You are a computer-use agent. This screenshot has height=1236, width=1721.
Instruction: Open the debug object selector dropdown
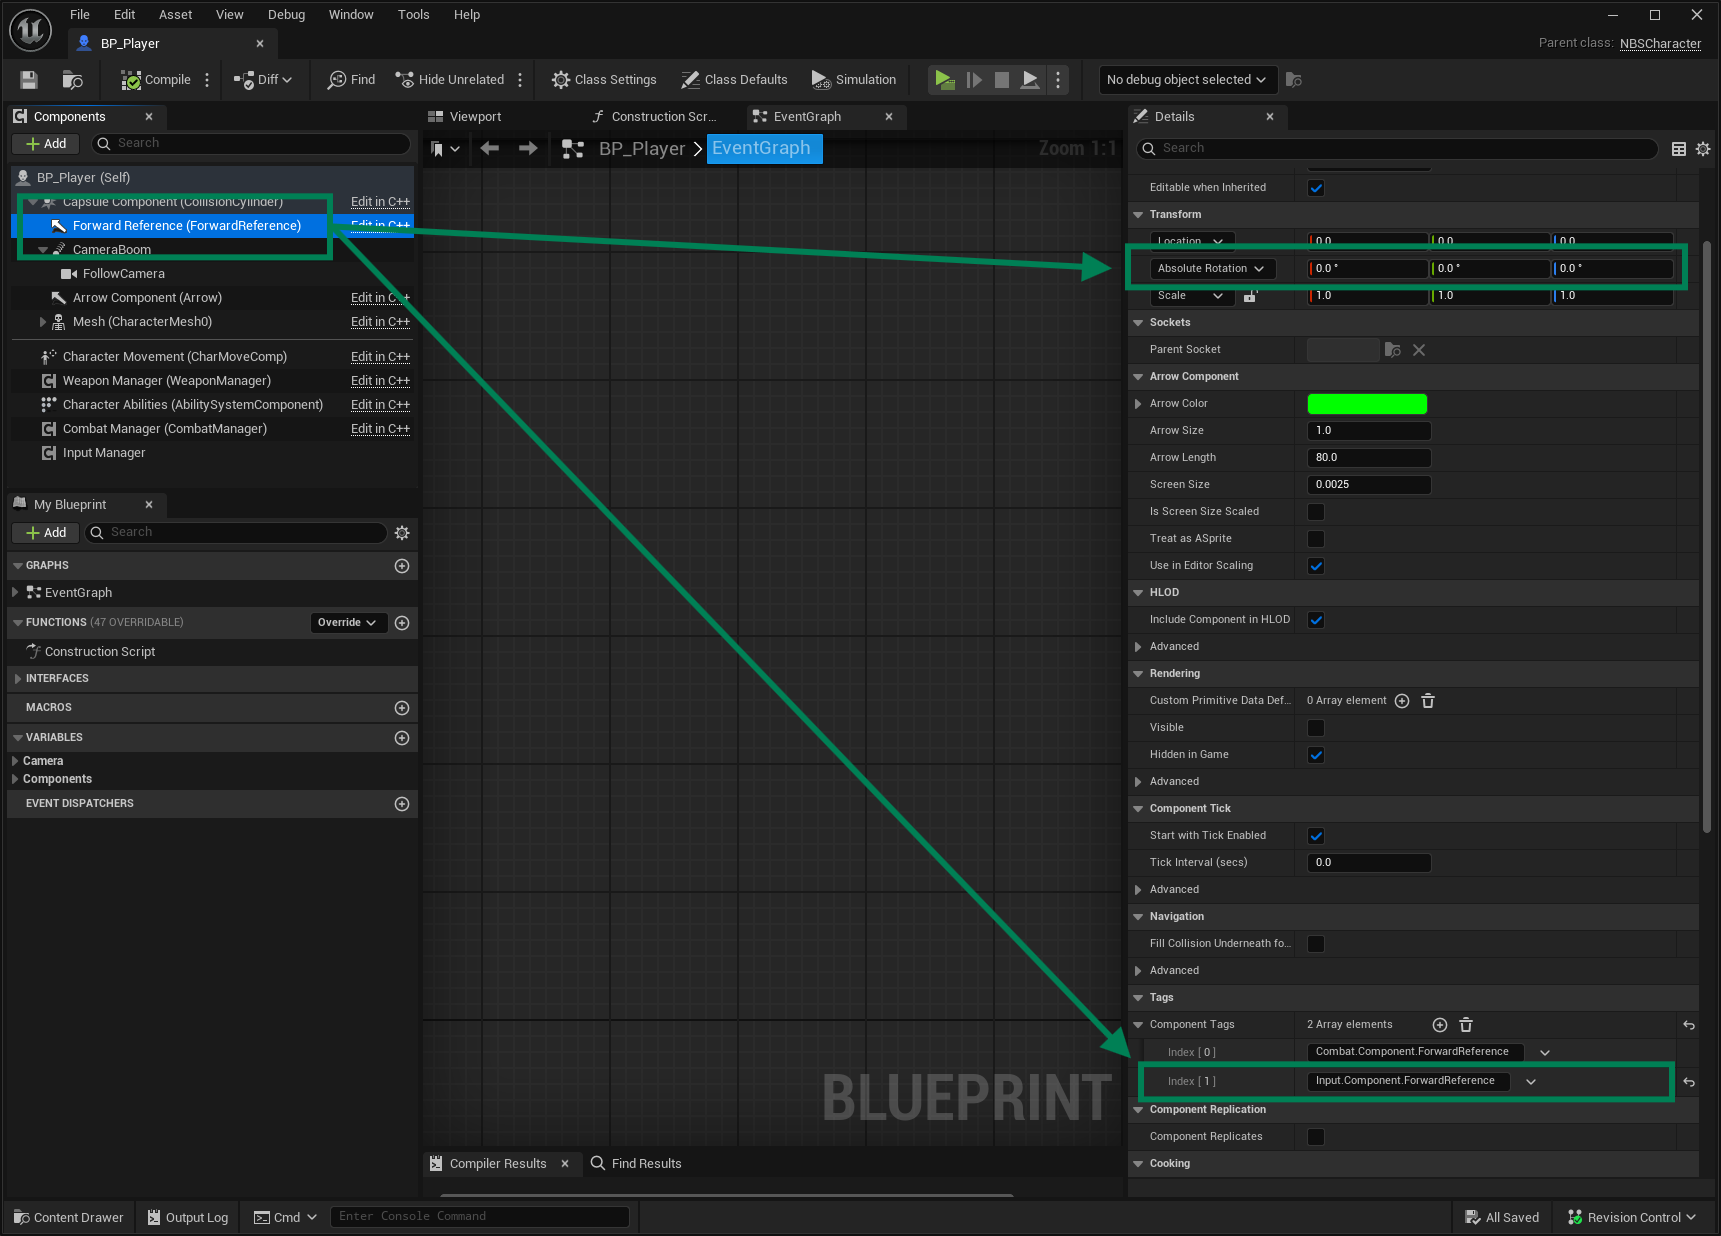[1185, 80]
